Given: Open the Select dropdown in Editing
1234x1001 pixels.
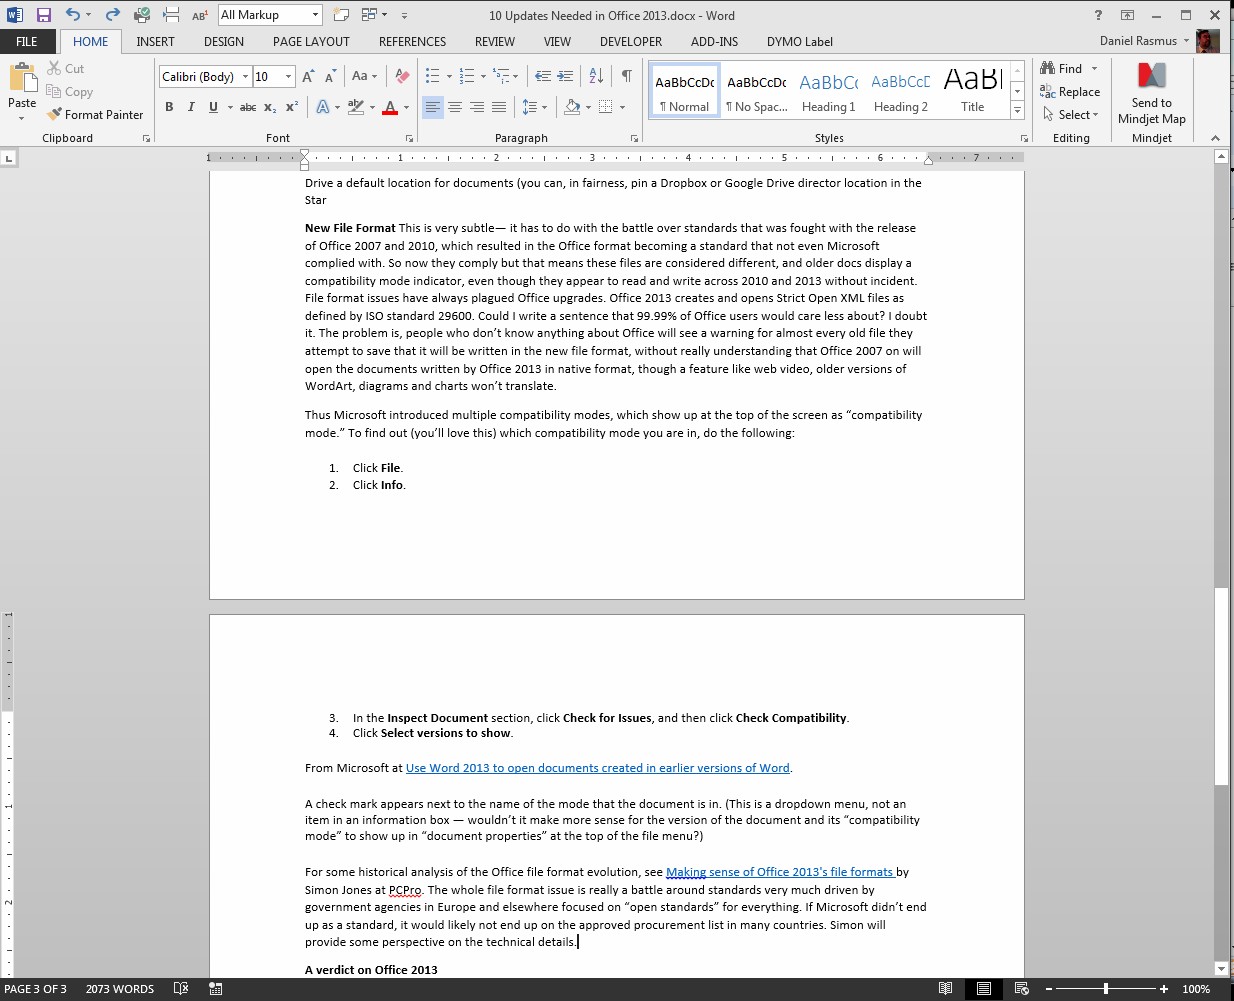Looking at the screenshot, I should 1070,115.
